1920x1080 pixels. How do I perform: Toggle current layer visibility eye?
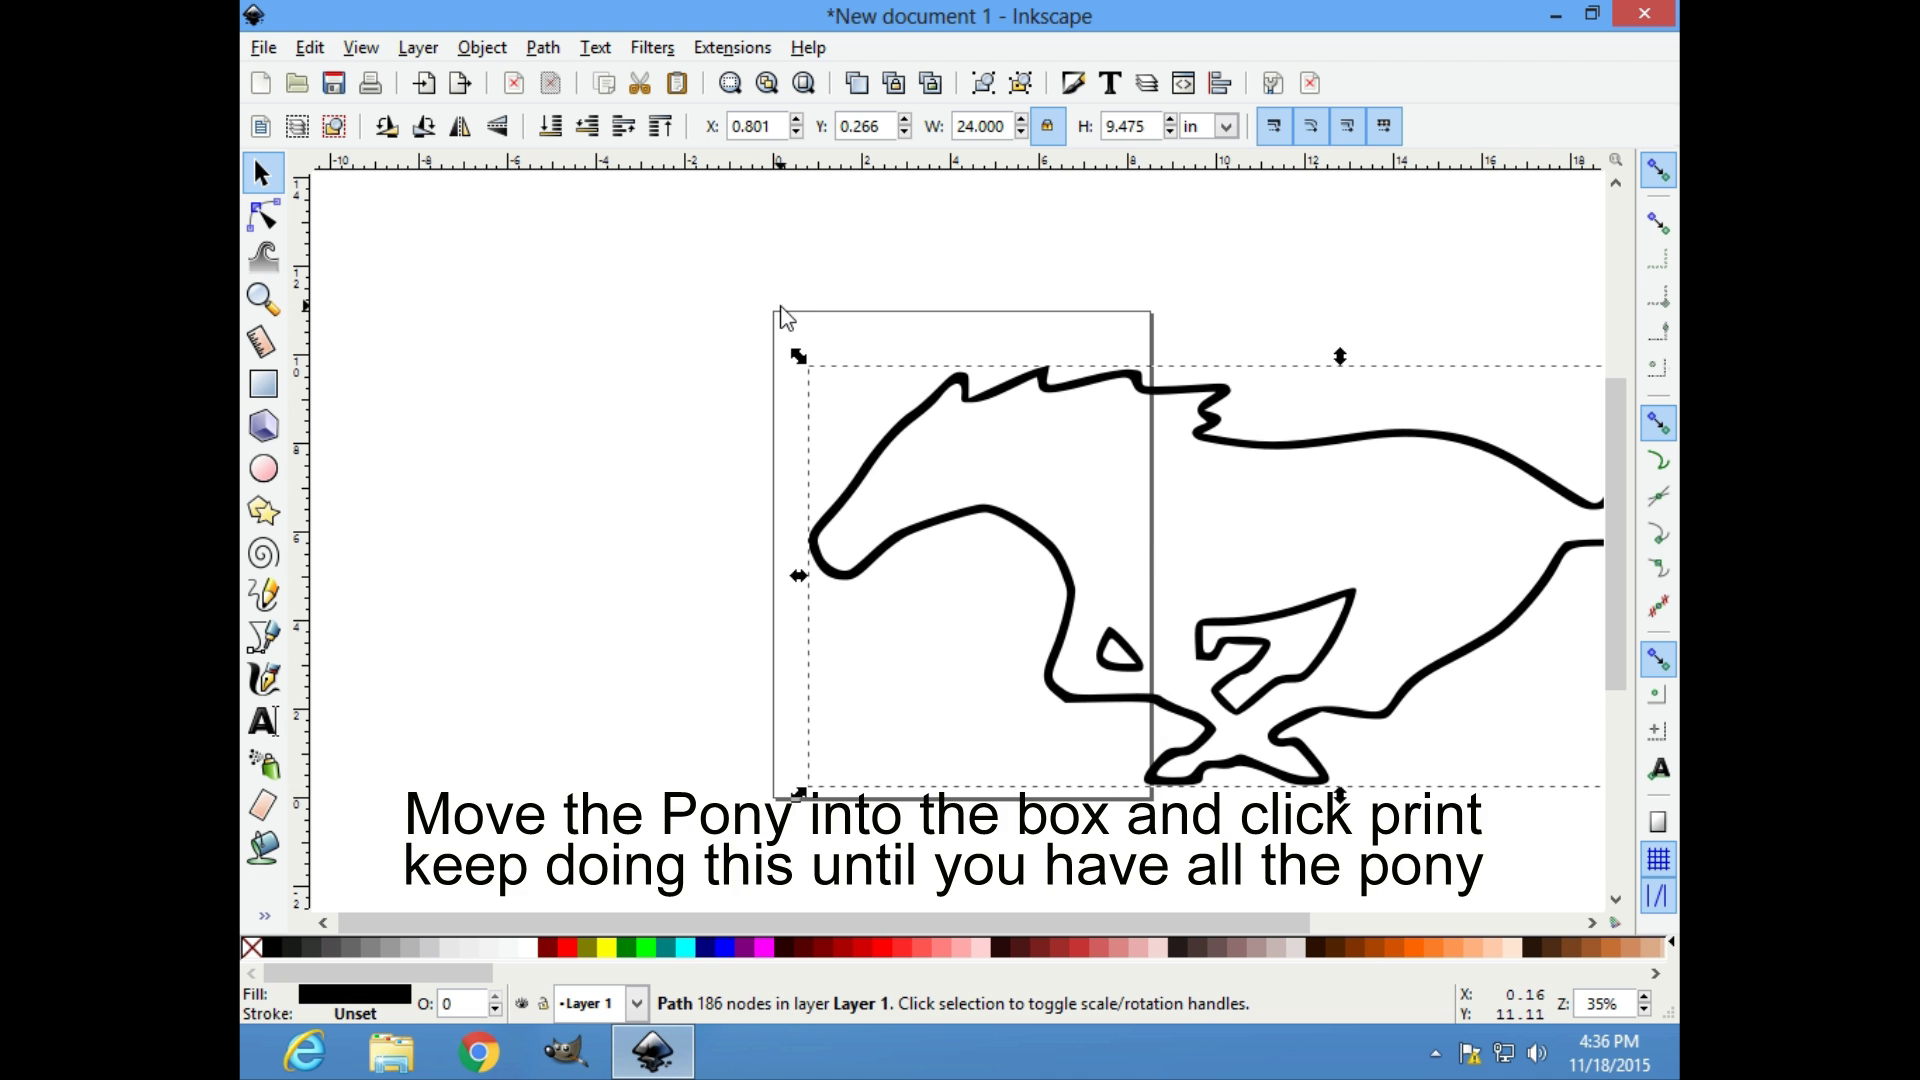(x=521, y=1003)
